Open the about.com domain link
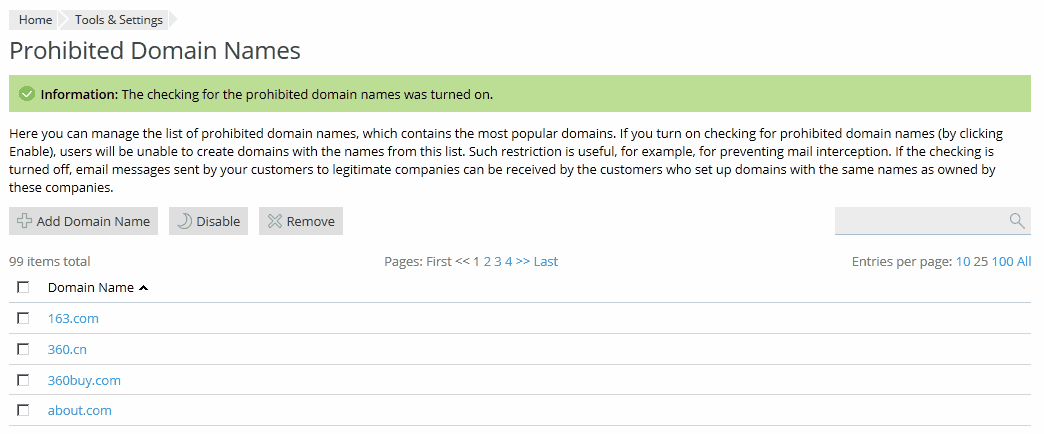The width and height of the screenshot is (1044, 434). coord(80,410)
